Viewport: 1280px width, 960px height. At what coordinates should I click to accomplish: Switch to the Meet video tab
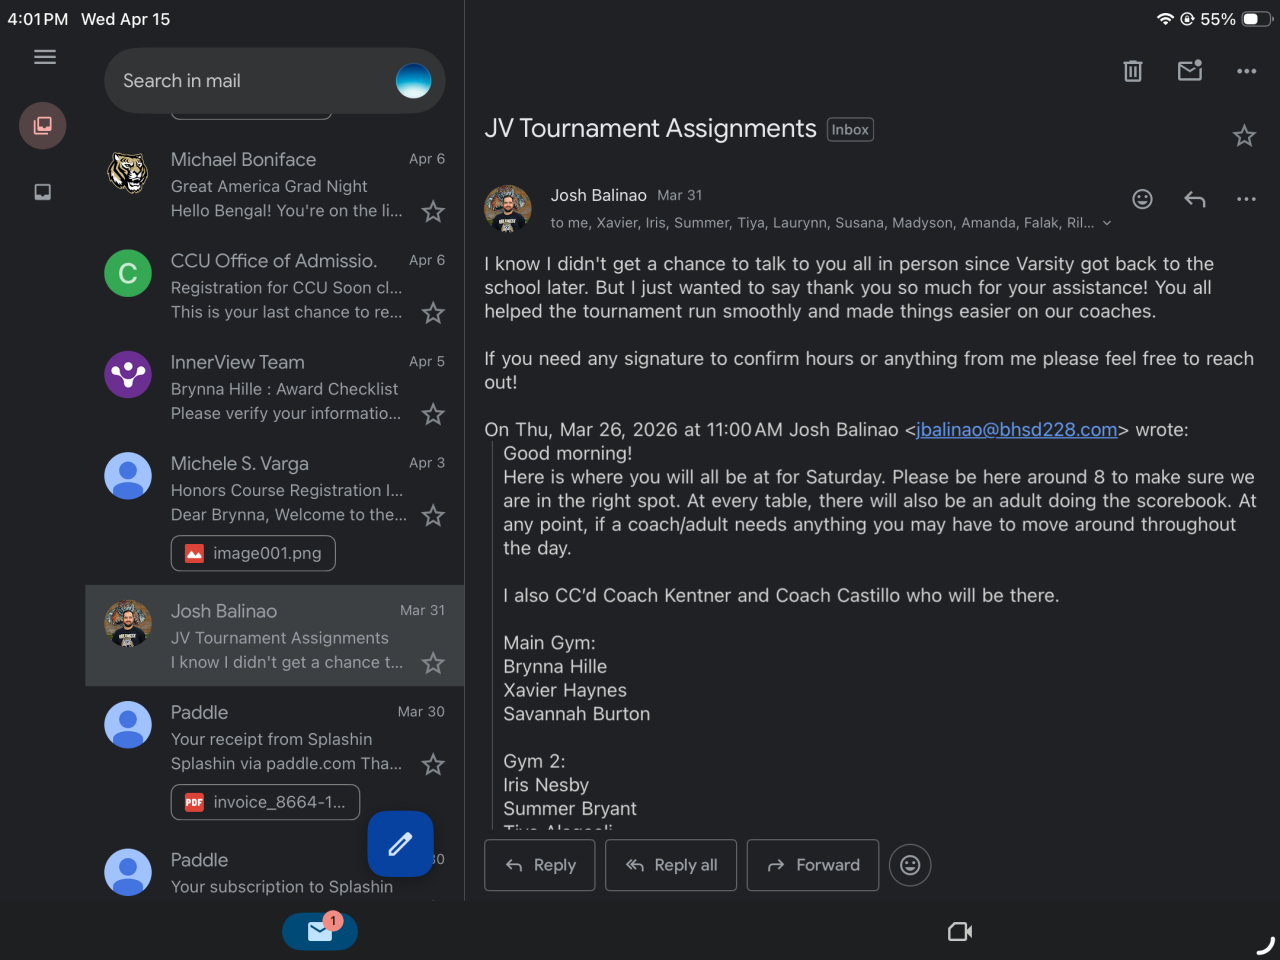click(960, 932)
